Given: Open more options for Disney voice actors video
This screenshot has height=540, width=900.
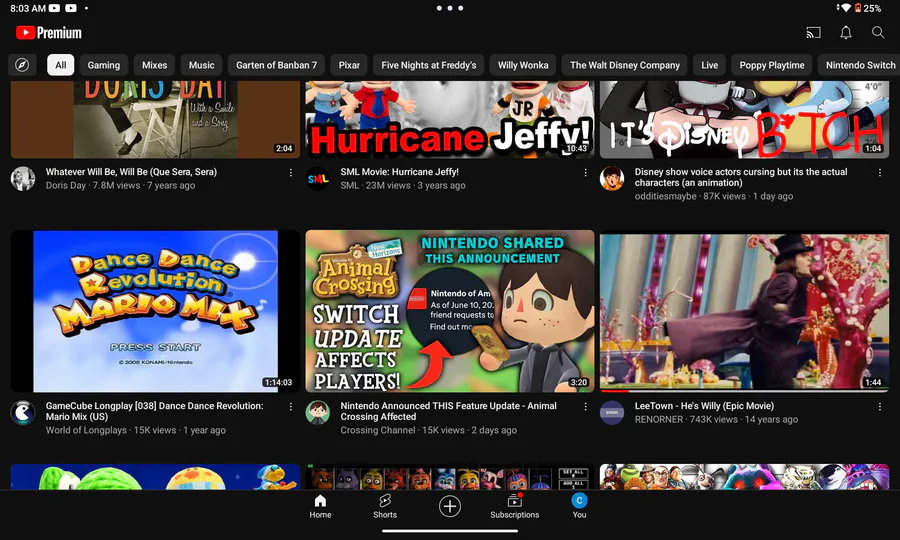Looking at the screenshot, I should click(880, 172).
